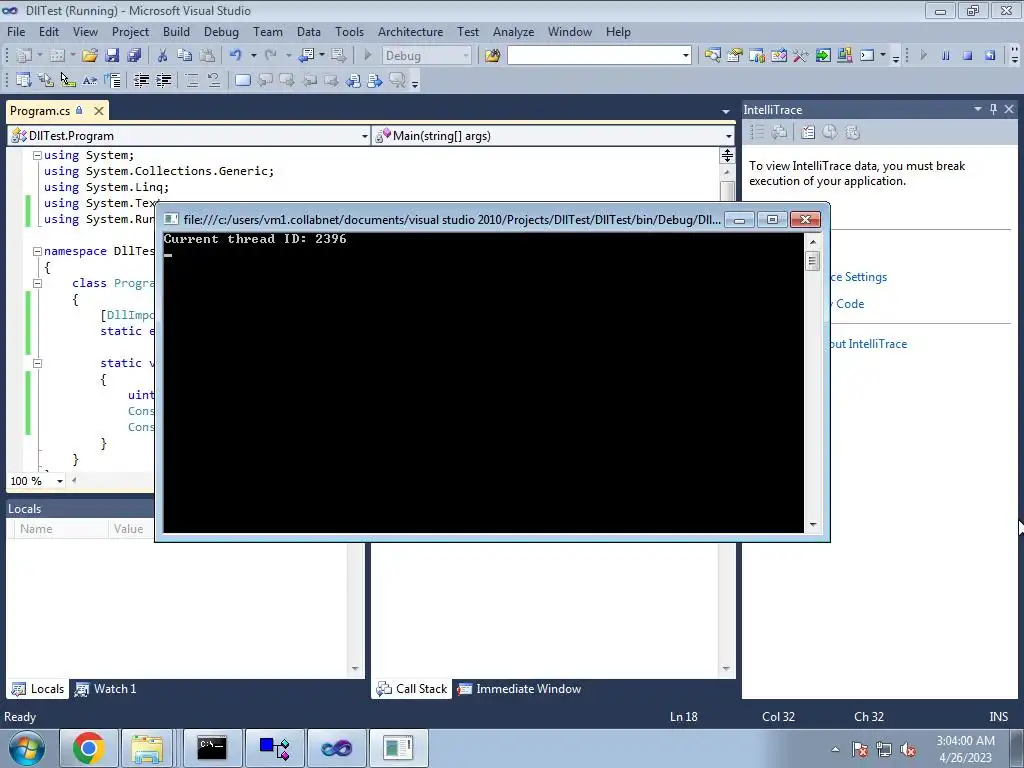Open the Debug menu

(x=221, y=31)
